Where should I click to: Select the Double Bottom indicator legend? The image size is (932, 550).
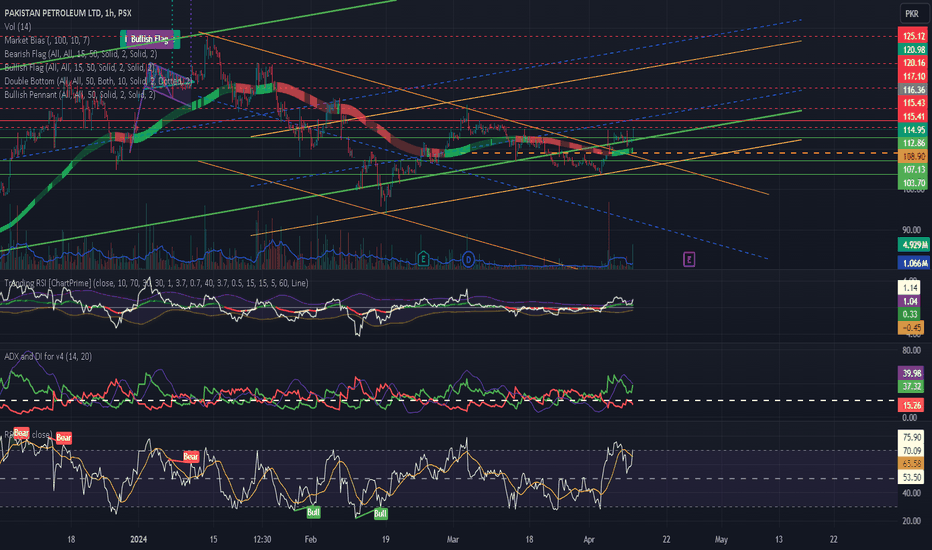tap(99, 81)
